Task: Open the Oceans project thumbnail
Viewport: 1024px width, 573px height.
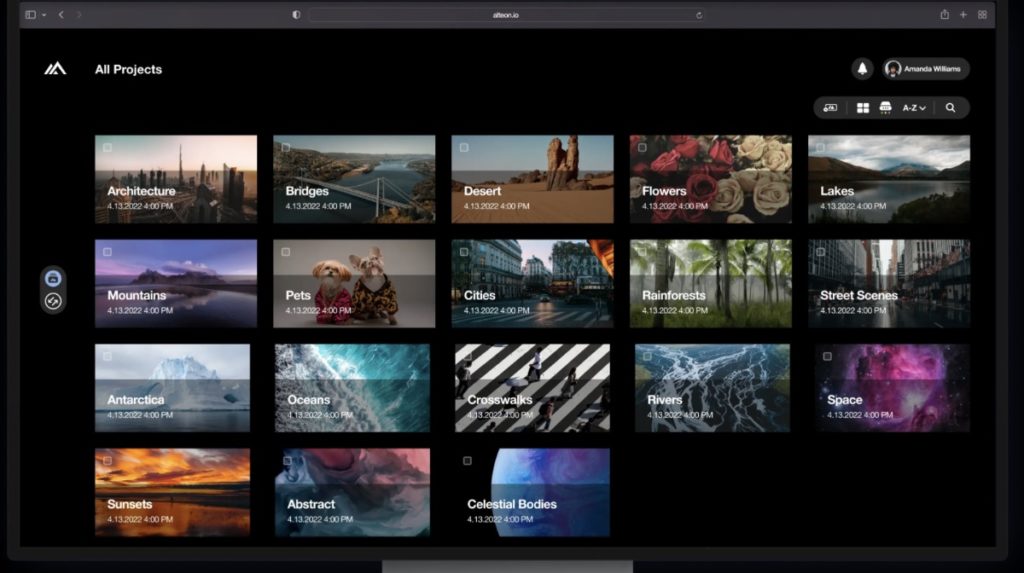Action: coord(352,388)
